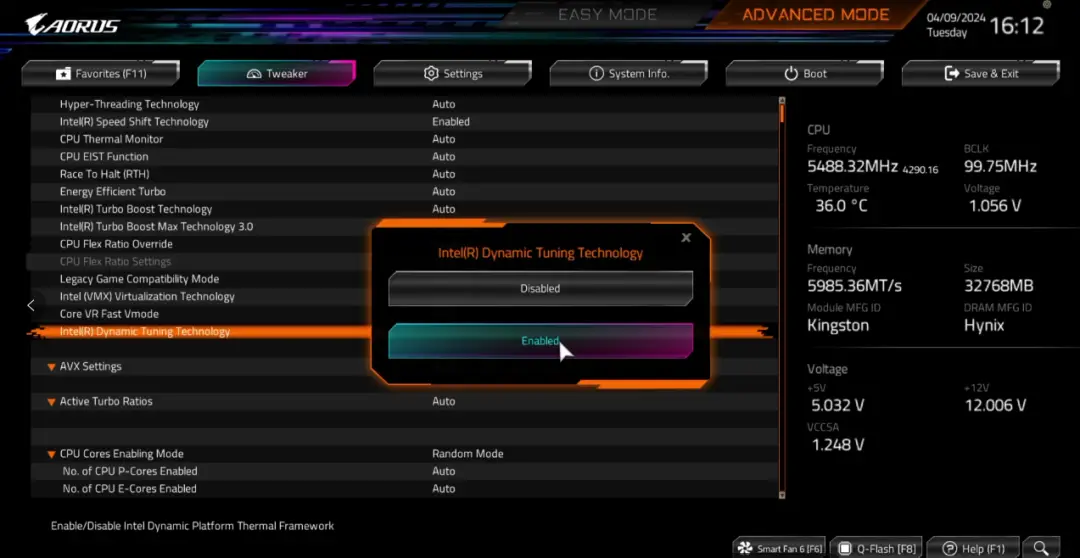
Task: Click the magnifier search icon
Action: click(1041, 548)
